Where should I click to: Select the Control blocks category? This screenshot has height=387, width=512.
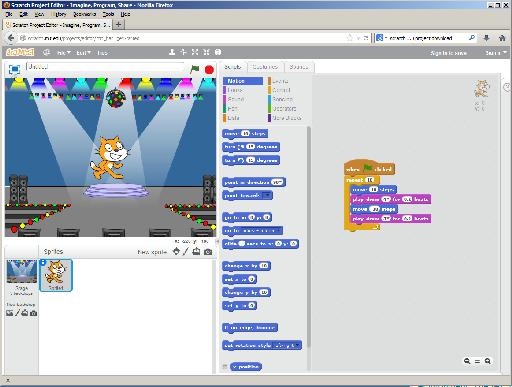(x=282, y=90)
